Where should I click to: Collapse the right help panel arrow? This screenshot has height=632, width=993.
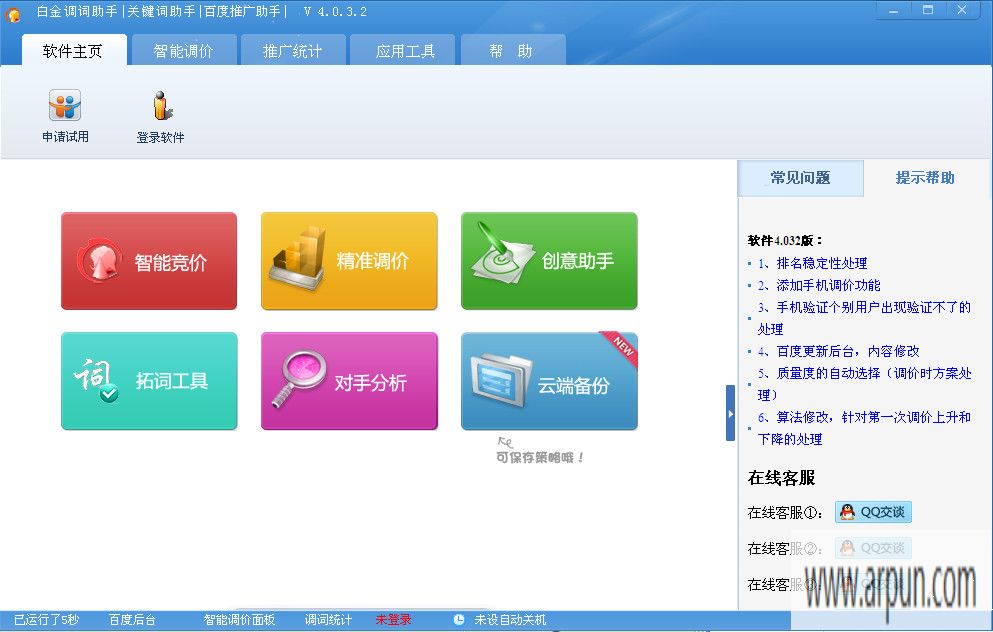[x=730, y=413]
